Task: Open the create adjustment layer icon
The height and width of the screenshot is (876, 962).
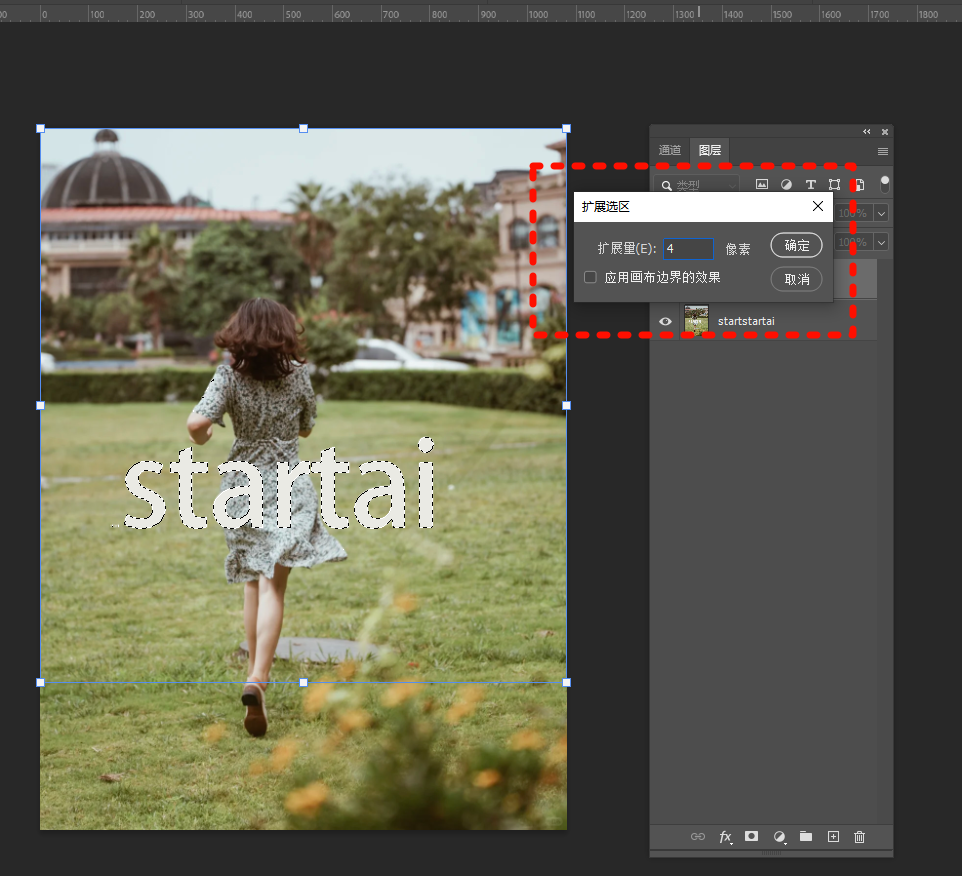Action: pos(779,837)
